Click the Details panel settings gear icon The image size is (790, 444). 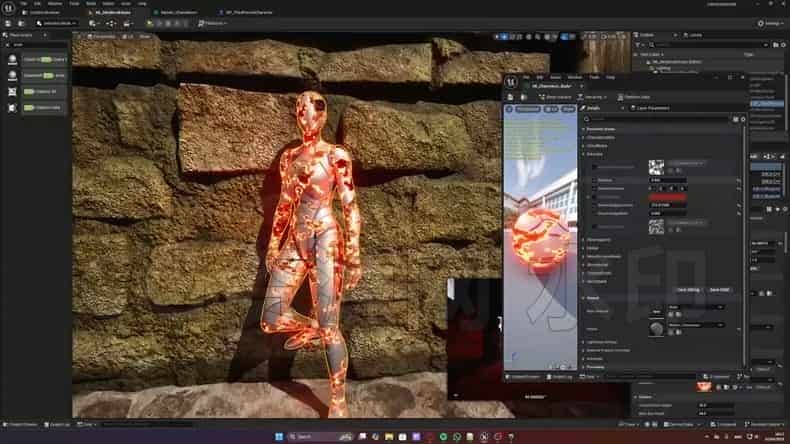[x=743, y=119]
